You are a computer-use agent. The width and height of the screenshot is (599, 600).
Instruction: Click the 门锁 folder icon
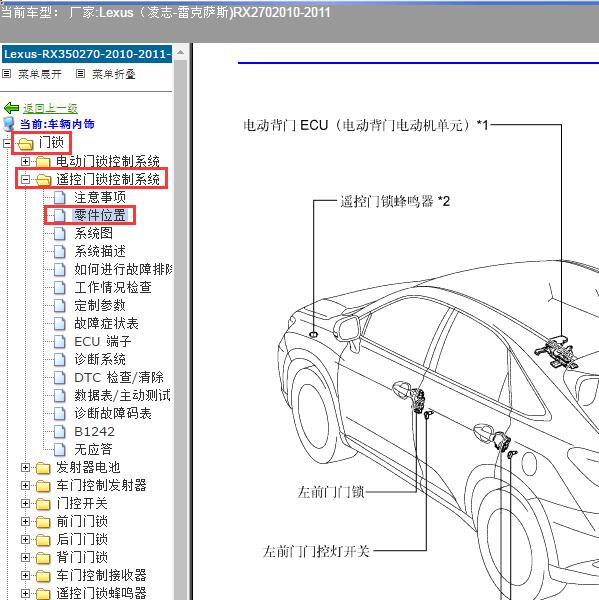point(26,144)
